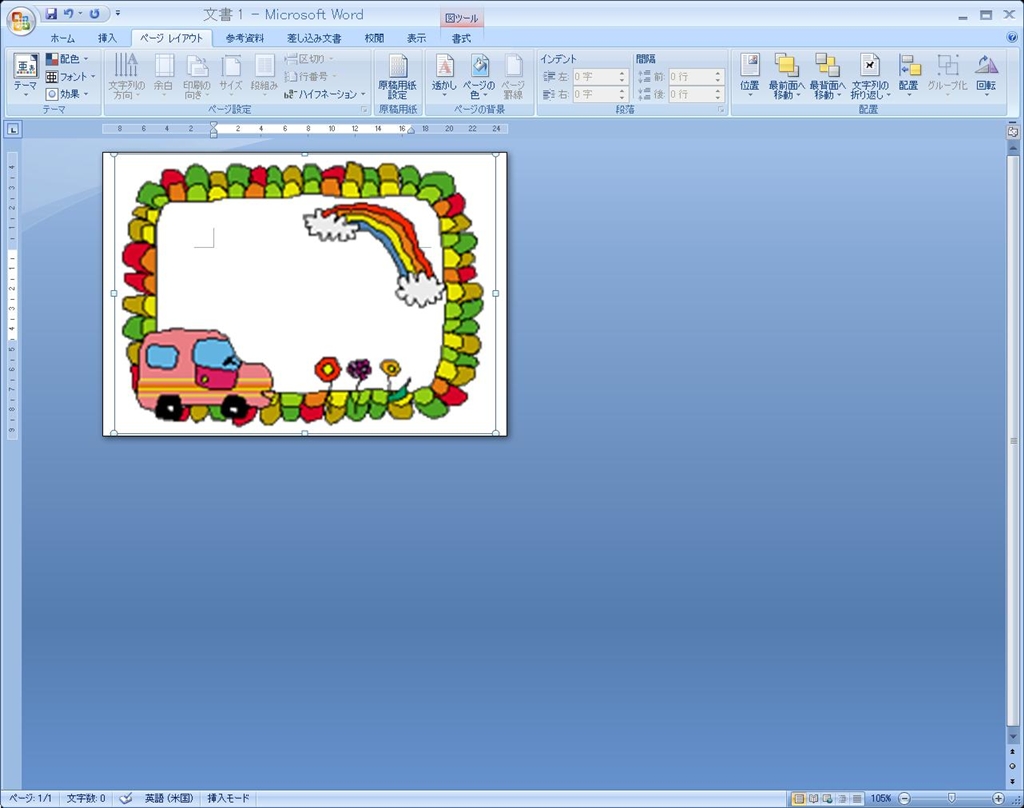1024x808 pixels.
Task: Expand the 効果 theme effects dropdown
Action: pos(67,94)
